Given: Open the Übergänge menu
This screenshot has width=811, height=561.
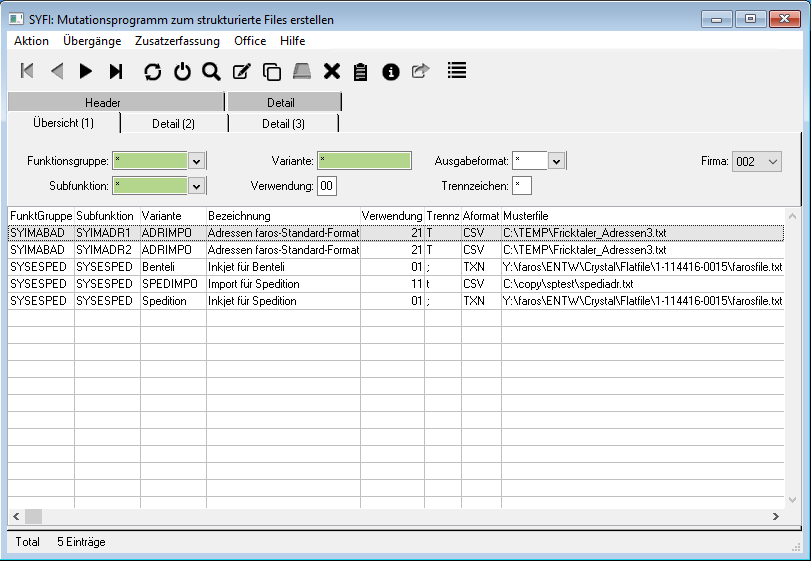Looking at the screenshot, I should tap(92, 41).
